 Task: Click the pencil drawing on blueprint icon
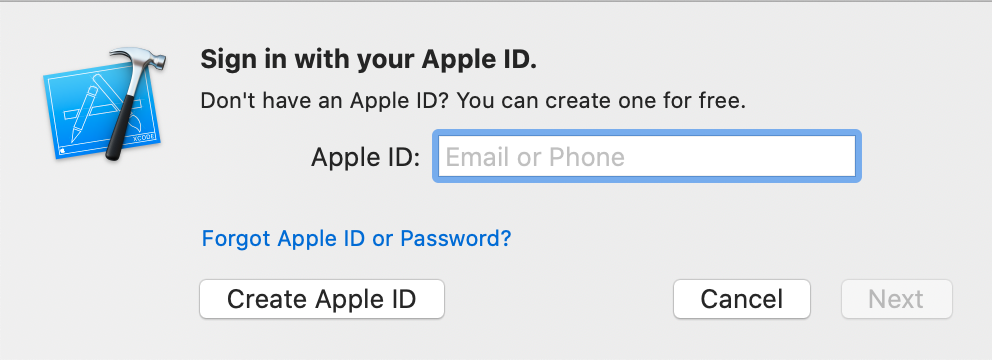(84, 115)
